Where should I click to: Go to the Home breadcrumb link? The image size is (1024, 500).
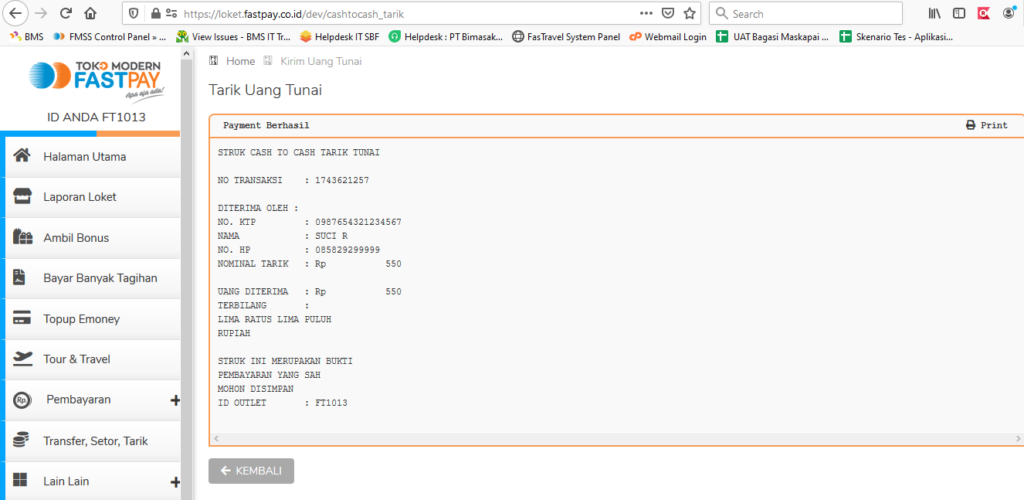[240, 61]
